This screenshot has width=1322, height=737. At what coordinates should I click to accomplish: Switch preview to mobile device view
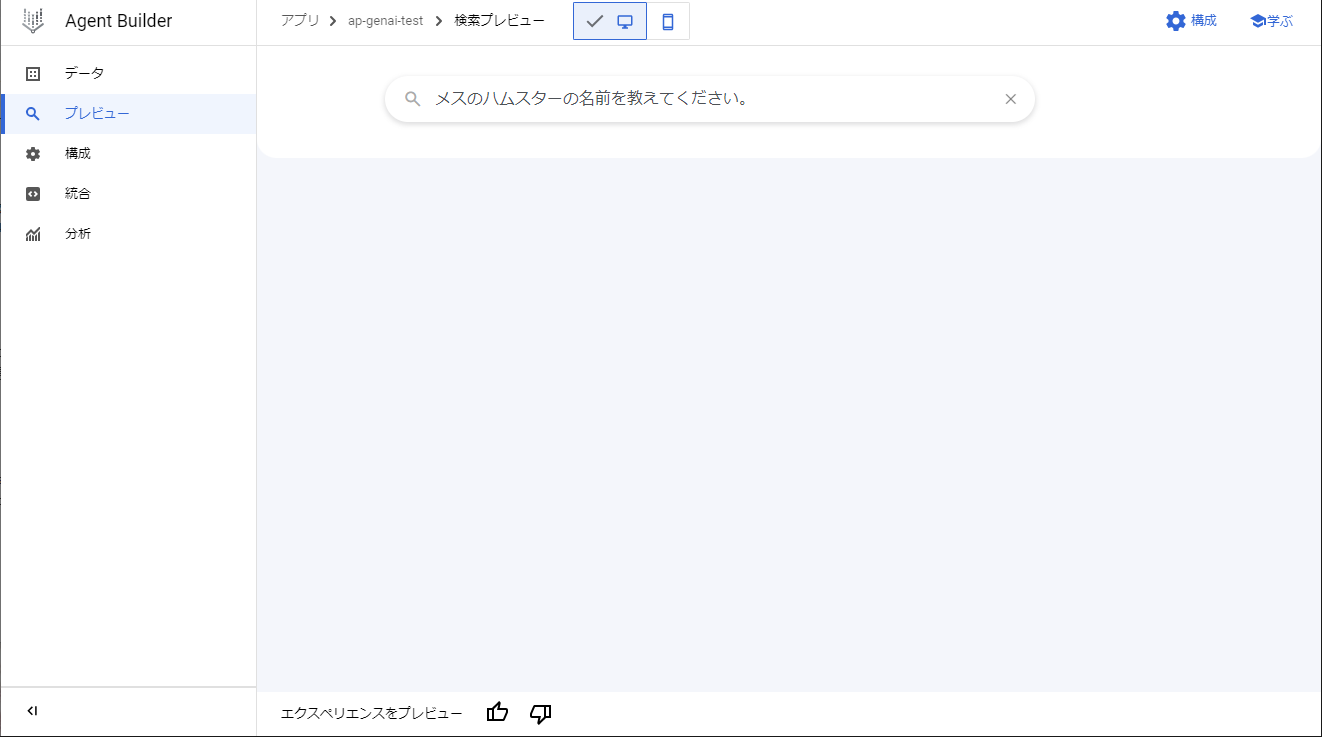[668, 20]
